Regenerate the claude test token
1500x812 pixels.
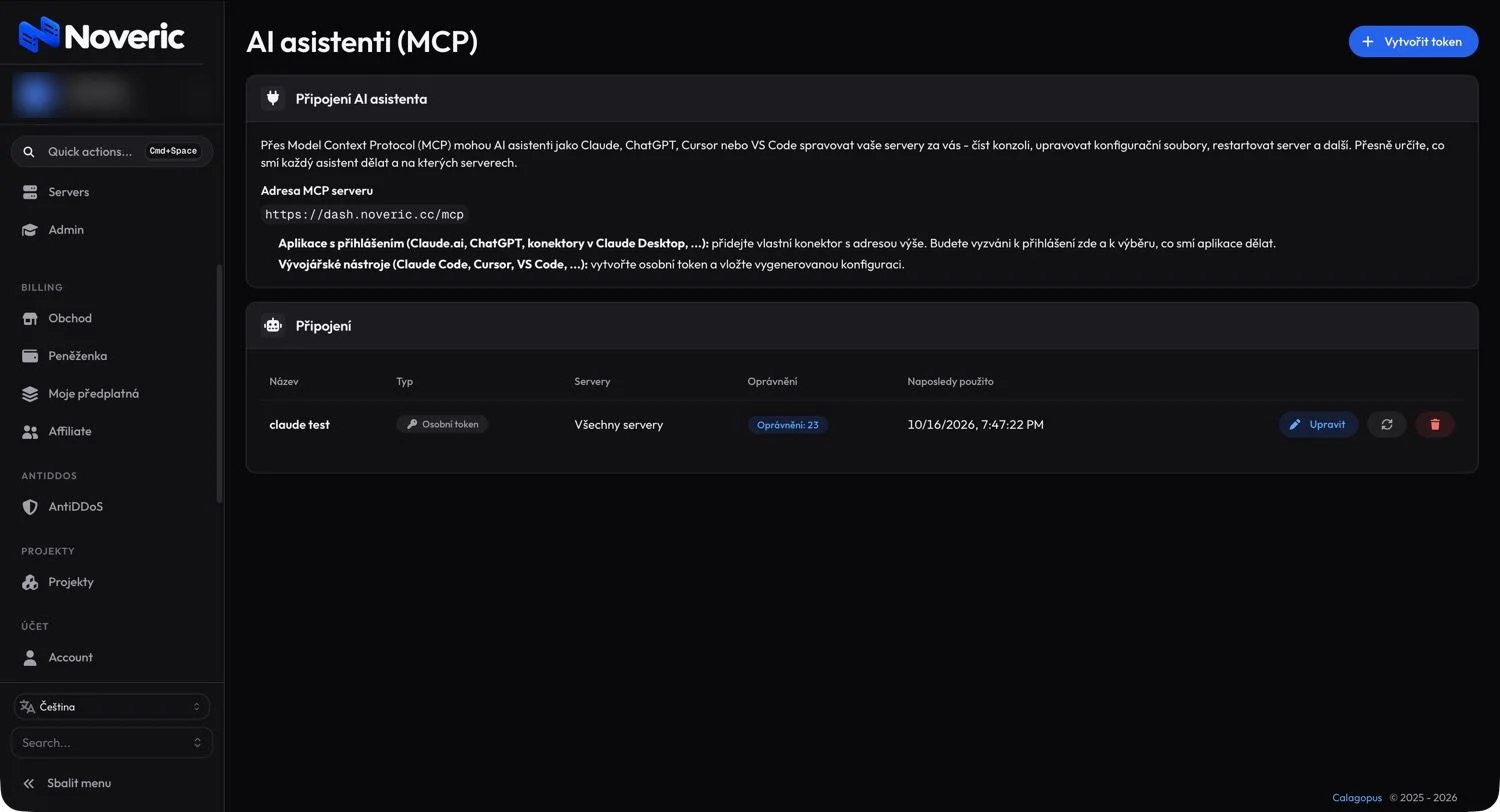[1387, 424]
